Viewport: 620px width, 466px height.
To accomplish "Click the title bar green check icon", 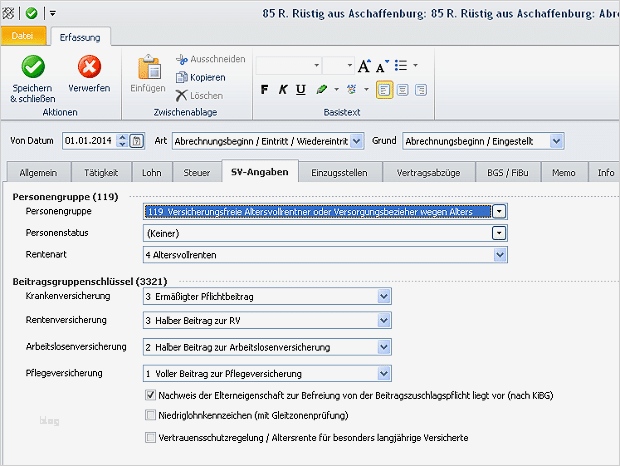I will click(x=31, y=13).
